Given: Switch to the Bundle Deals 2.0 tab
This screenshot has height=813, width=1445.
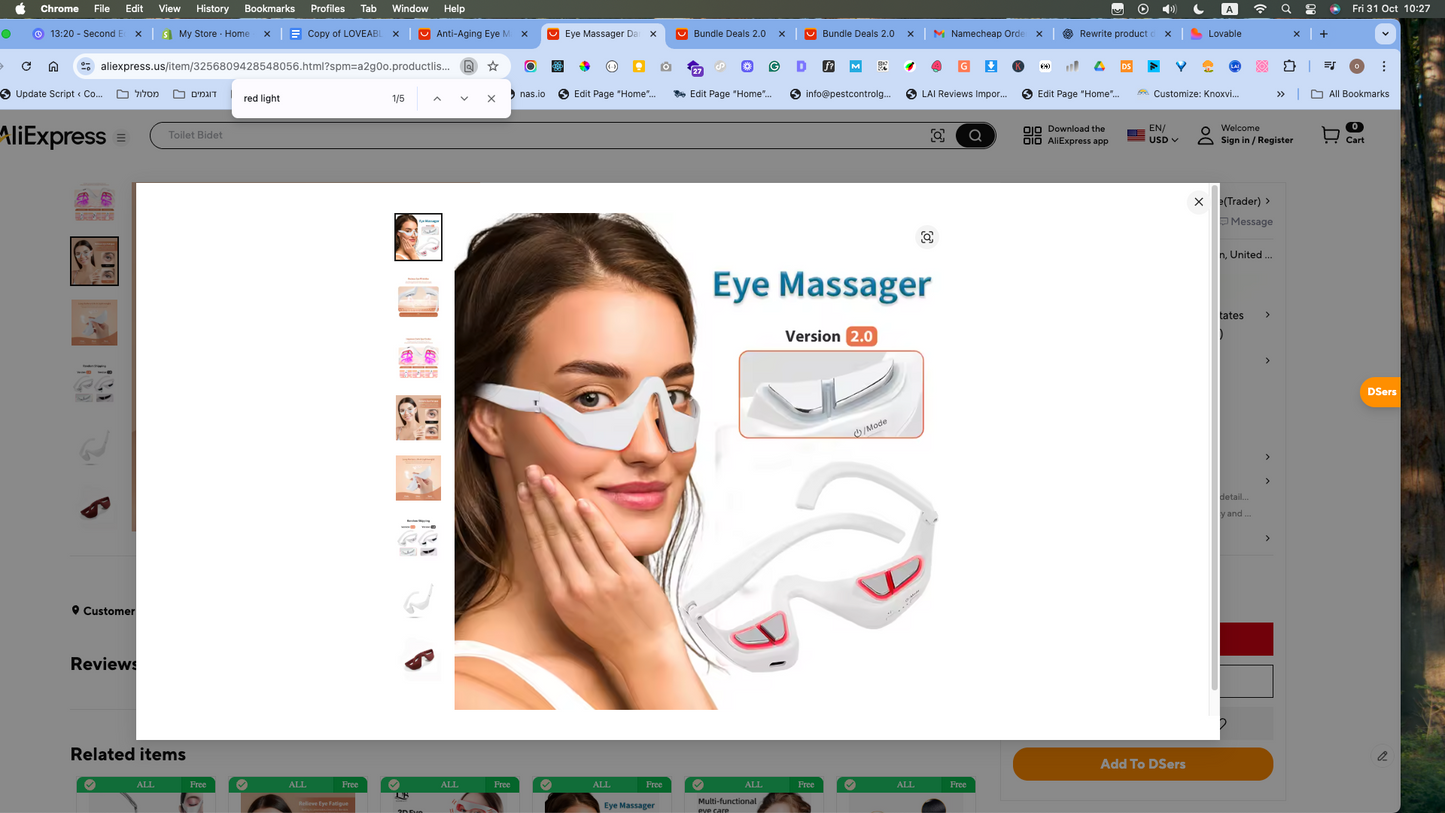Looking at the screenshot, I should pyautogui.click(x=731, y=33).
